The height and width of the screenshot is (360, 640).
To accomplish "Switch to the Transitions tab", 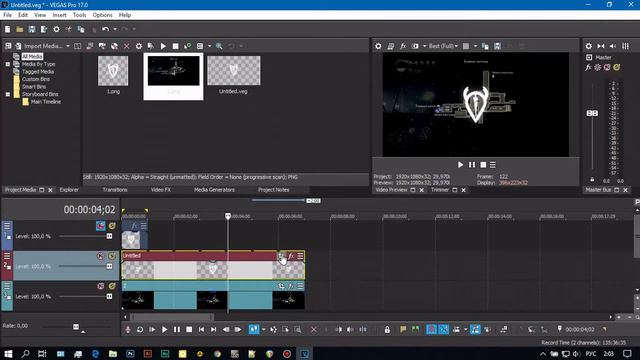I will tap(115, 190).
